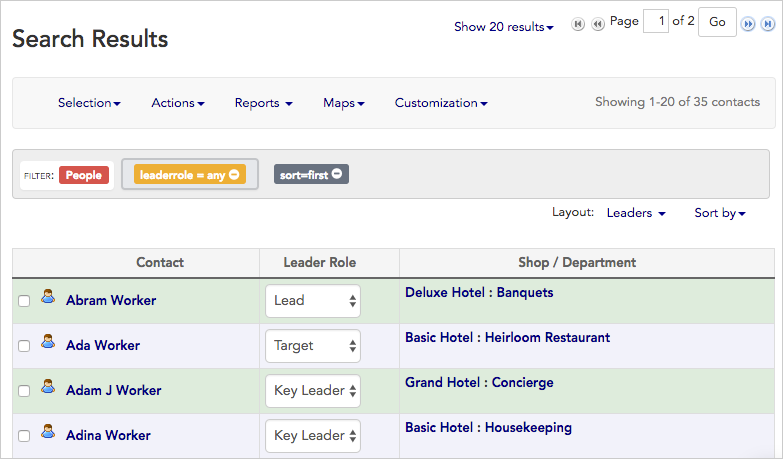Open Leader Role dropdown for Abram Worker

tap(312, 301)
